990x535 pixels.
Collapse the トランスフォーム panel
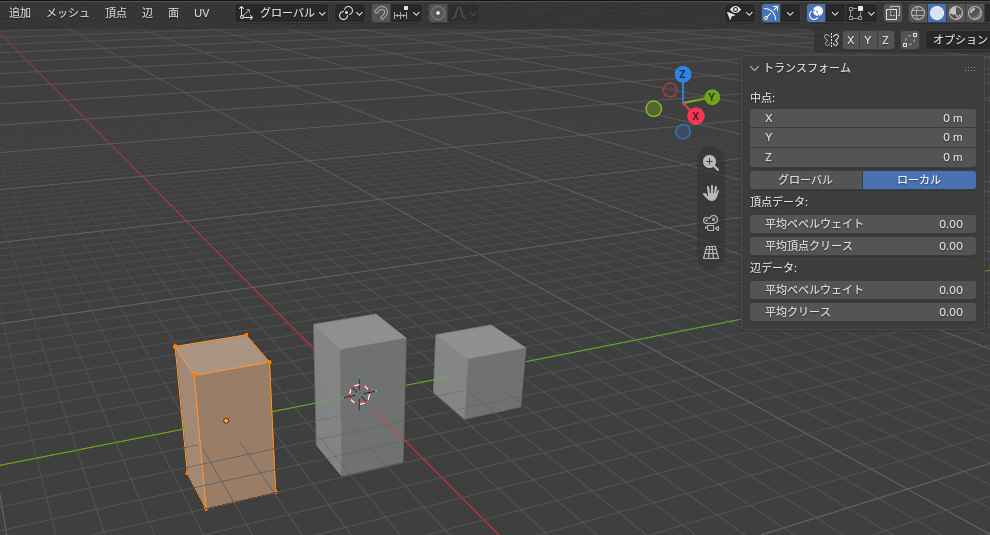[754, 68]
